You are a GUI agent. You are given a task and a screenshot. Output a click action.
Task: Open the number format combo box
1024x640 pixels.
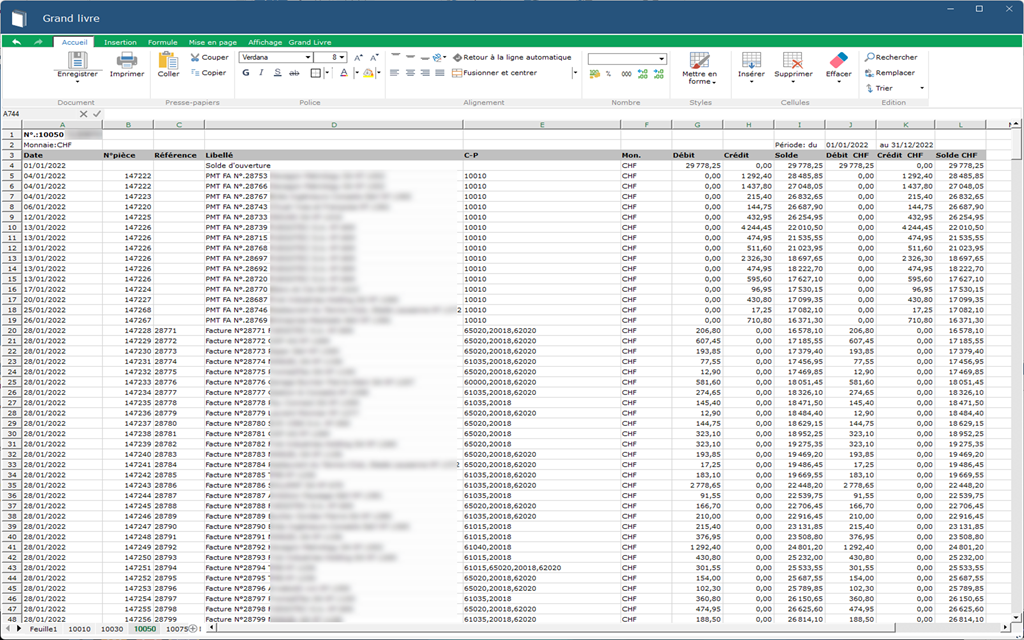click(627, 59)
